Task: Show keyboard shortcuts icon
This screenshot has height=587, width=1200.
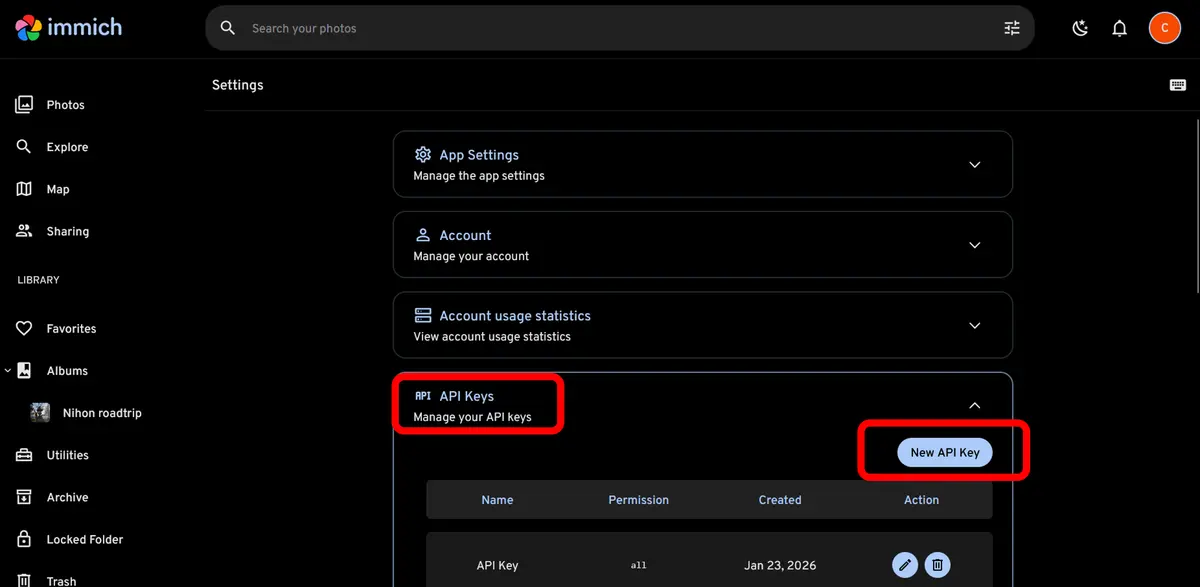Action: pos(1178,85)
